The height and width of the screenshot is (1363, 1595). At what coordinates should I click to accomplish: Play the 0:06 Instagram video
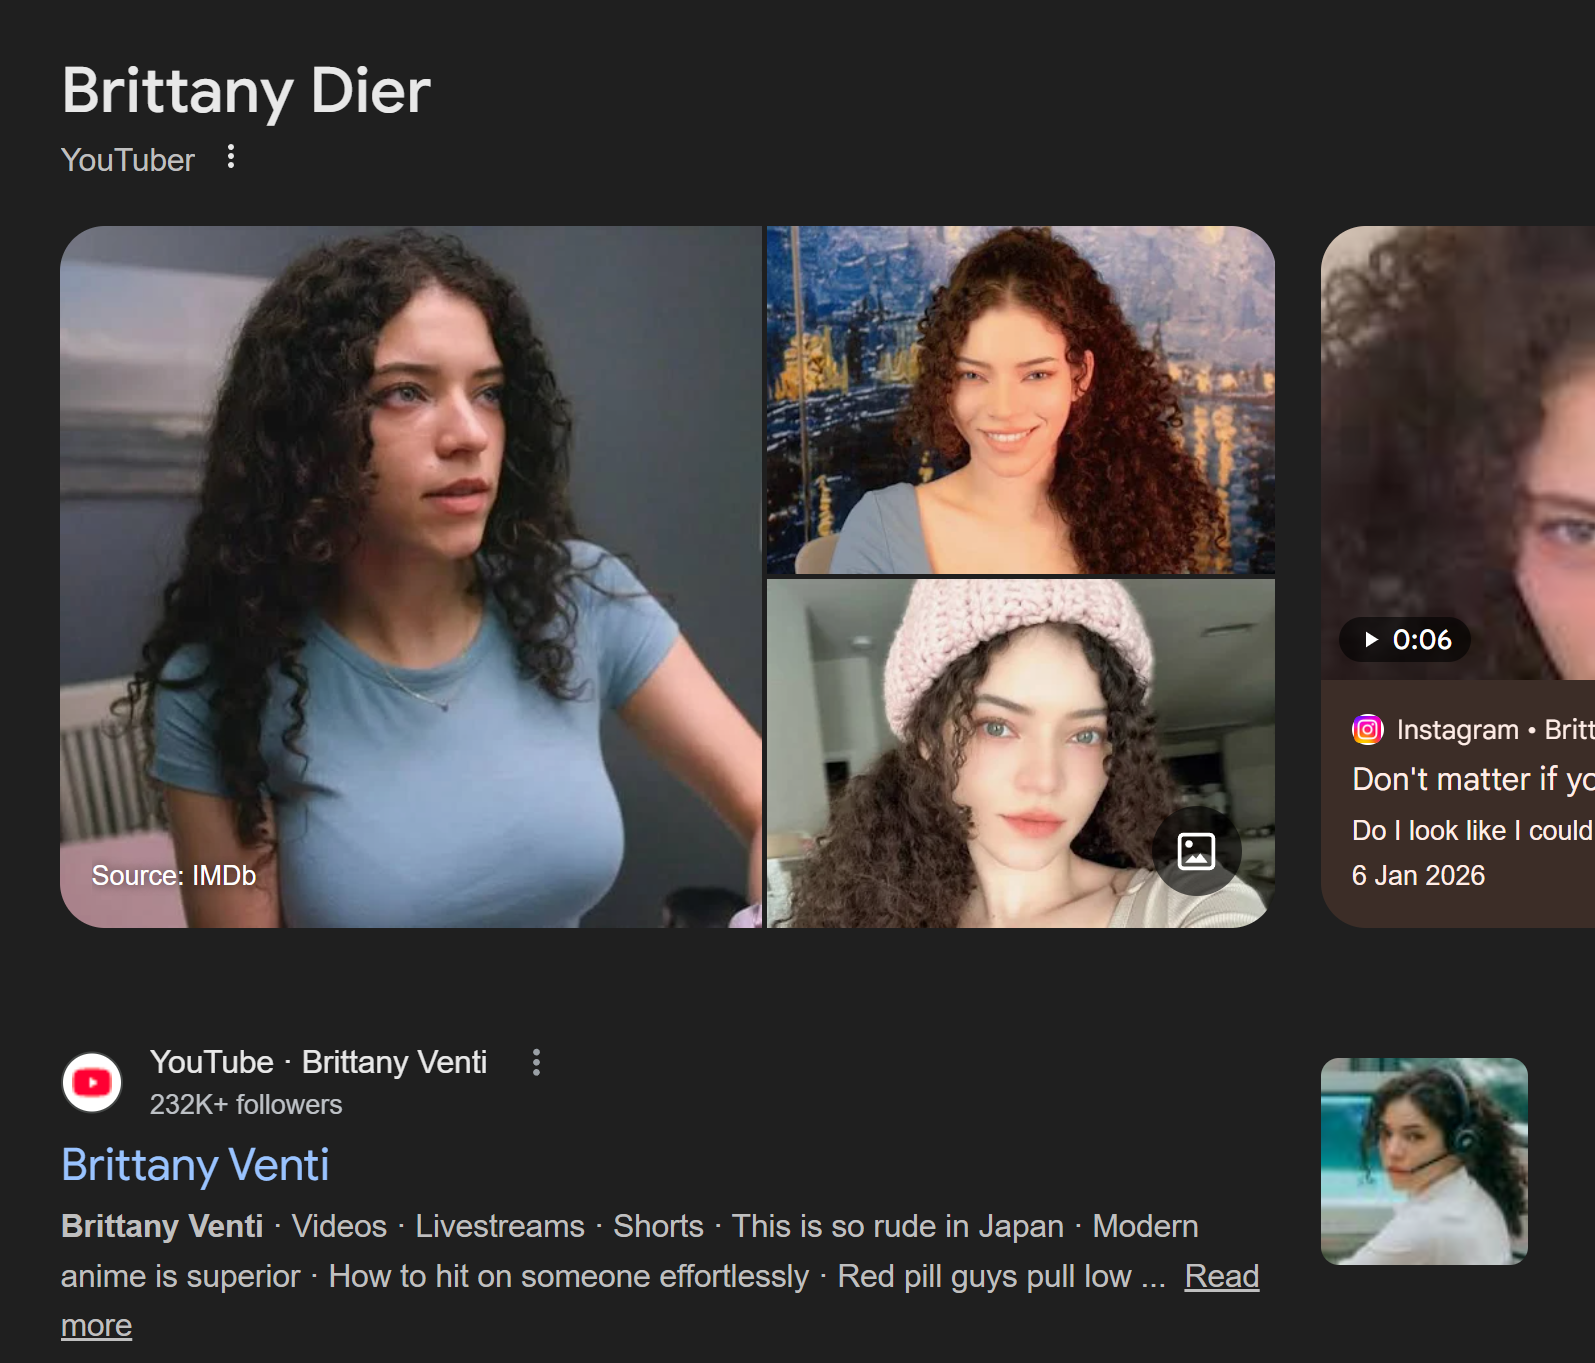1405,640
